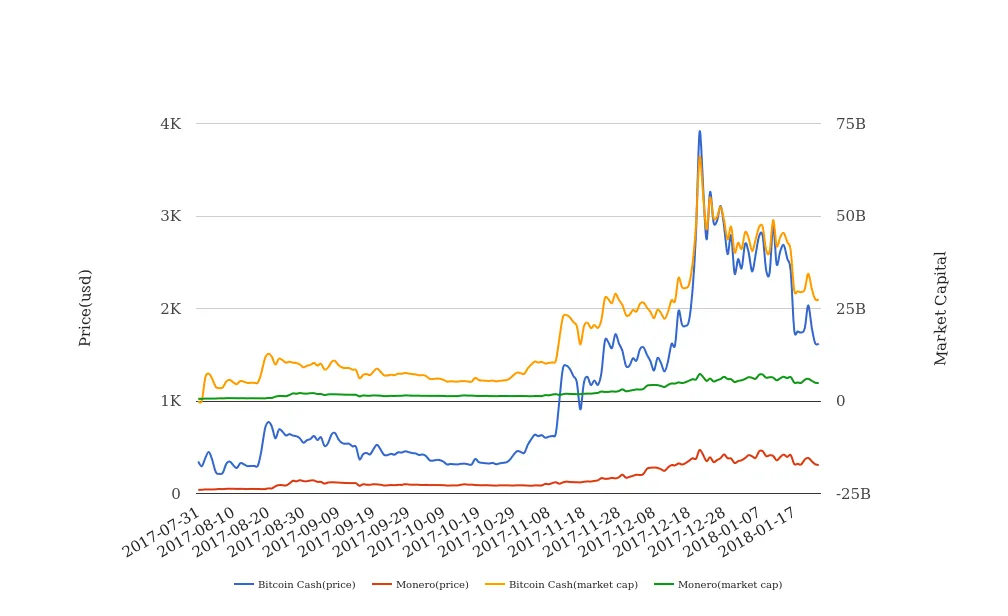Click the 4K label on left axis
Viewport: 1008px width, 616px height.
pyautogui.click(x=170, y=124)
